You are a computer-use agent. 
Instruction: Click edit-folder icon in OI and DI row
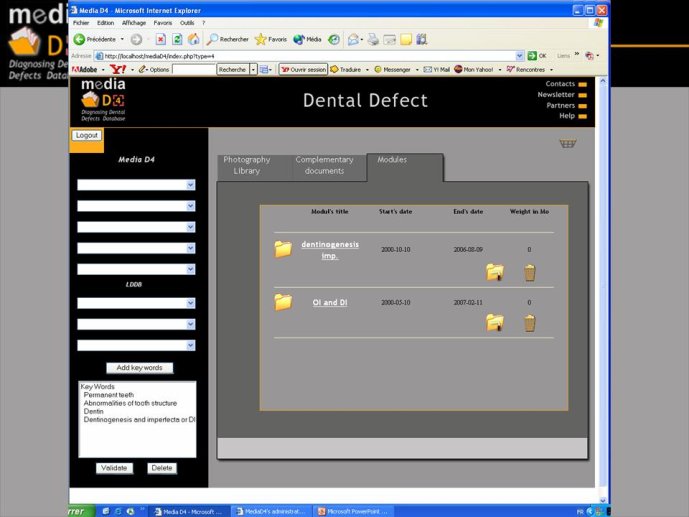(x=495, y=323)
